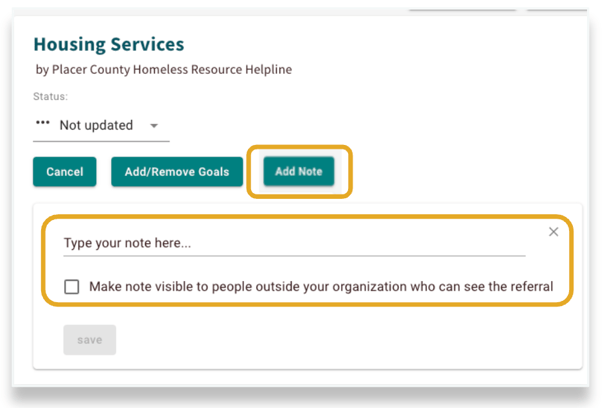Open the "Not updated" status selector

pos(96,126)
